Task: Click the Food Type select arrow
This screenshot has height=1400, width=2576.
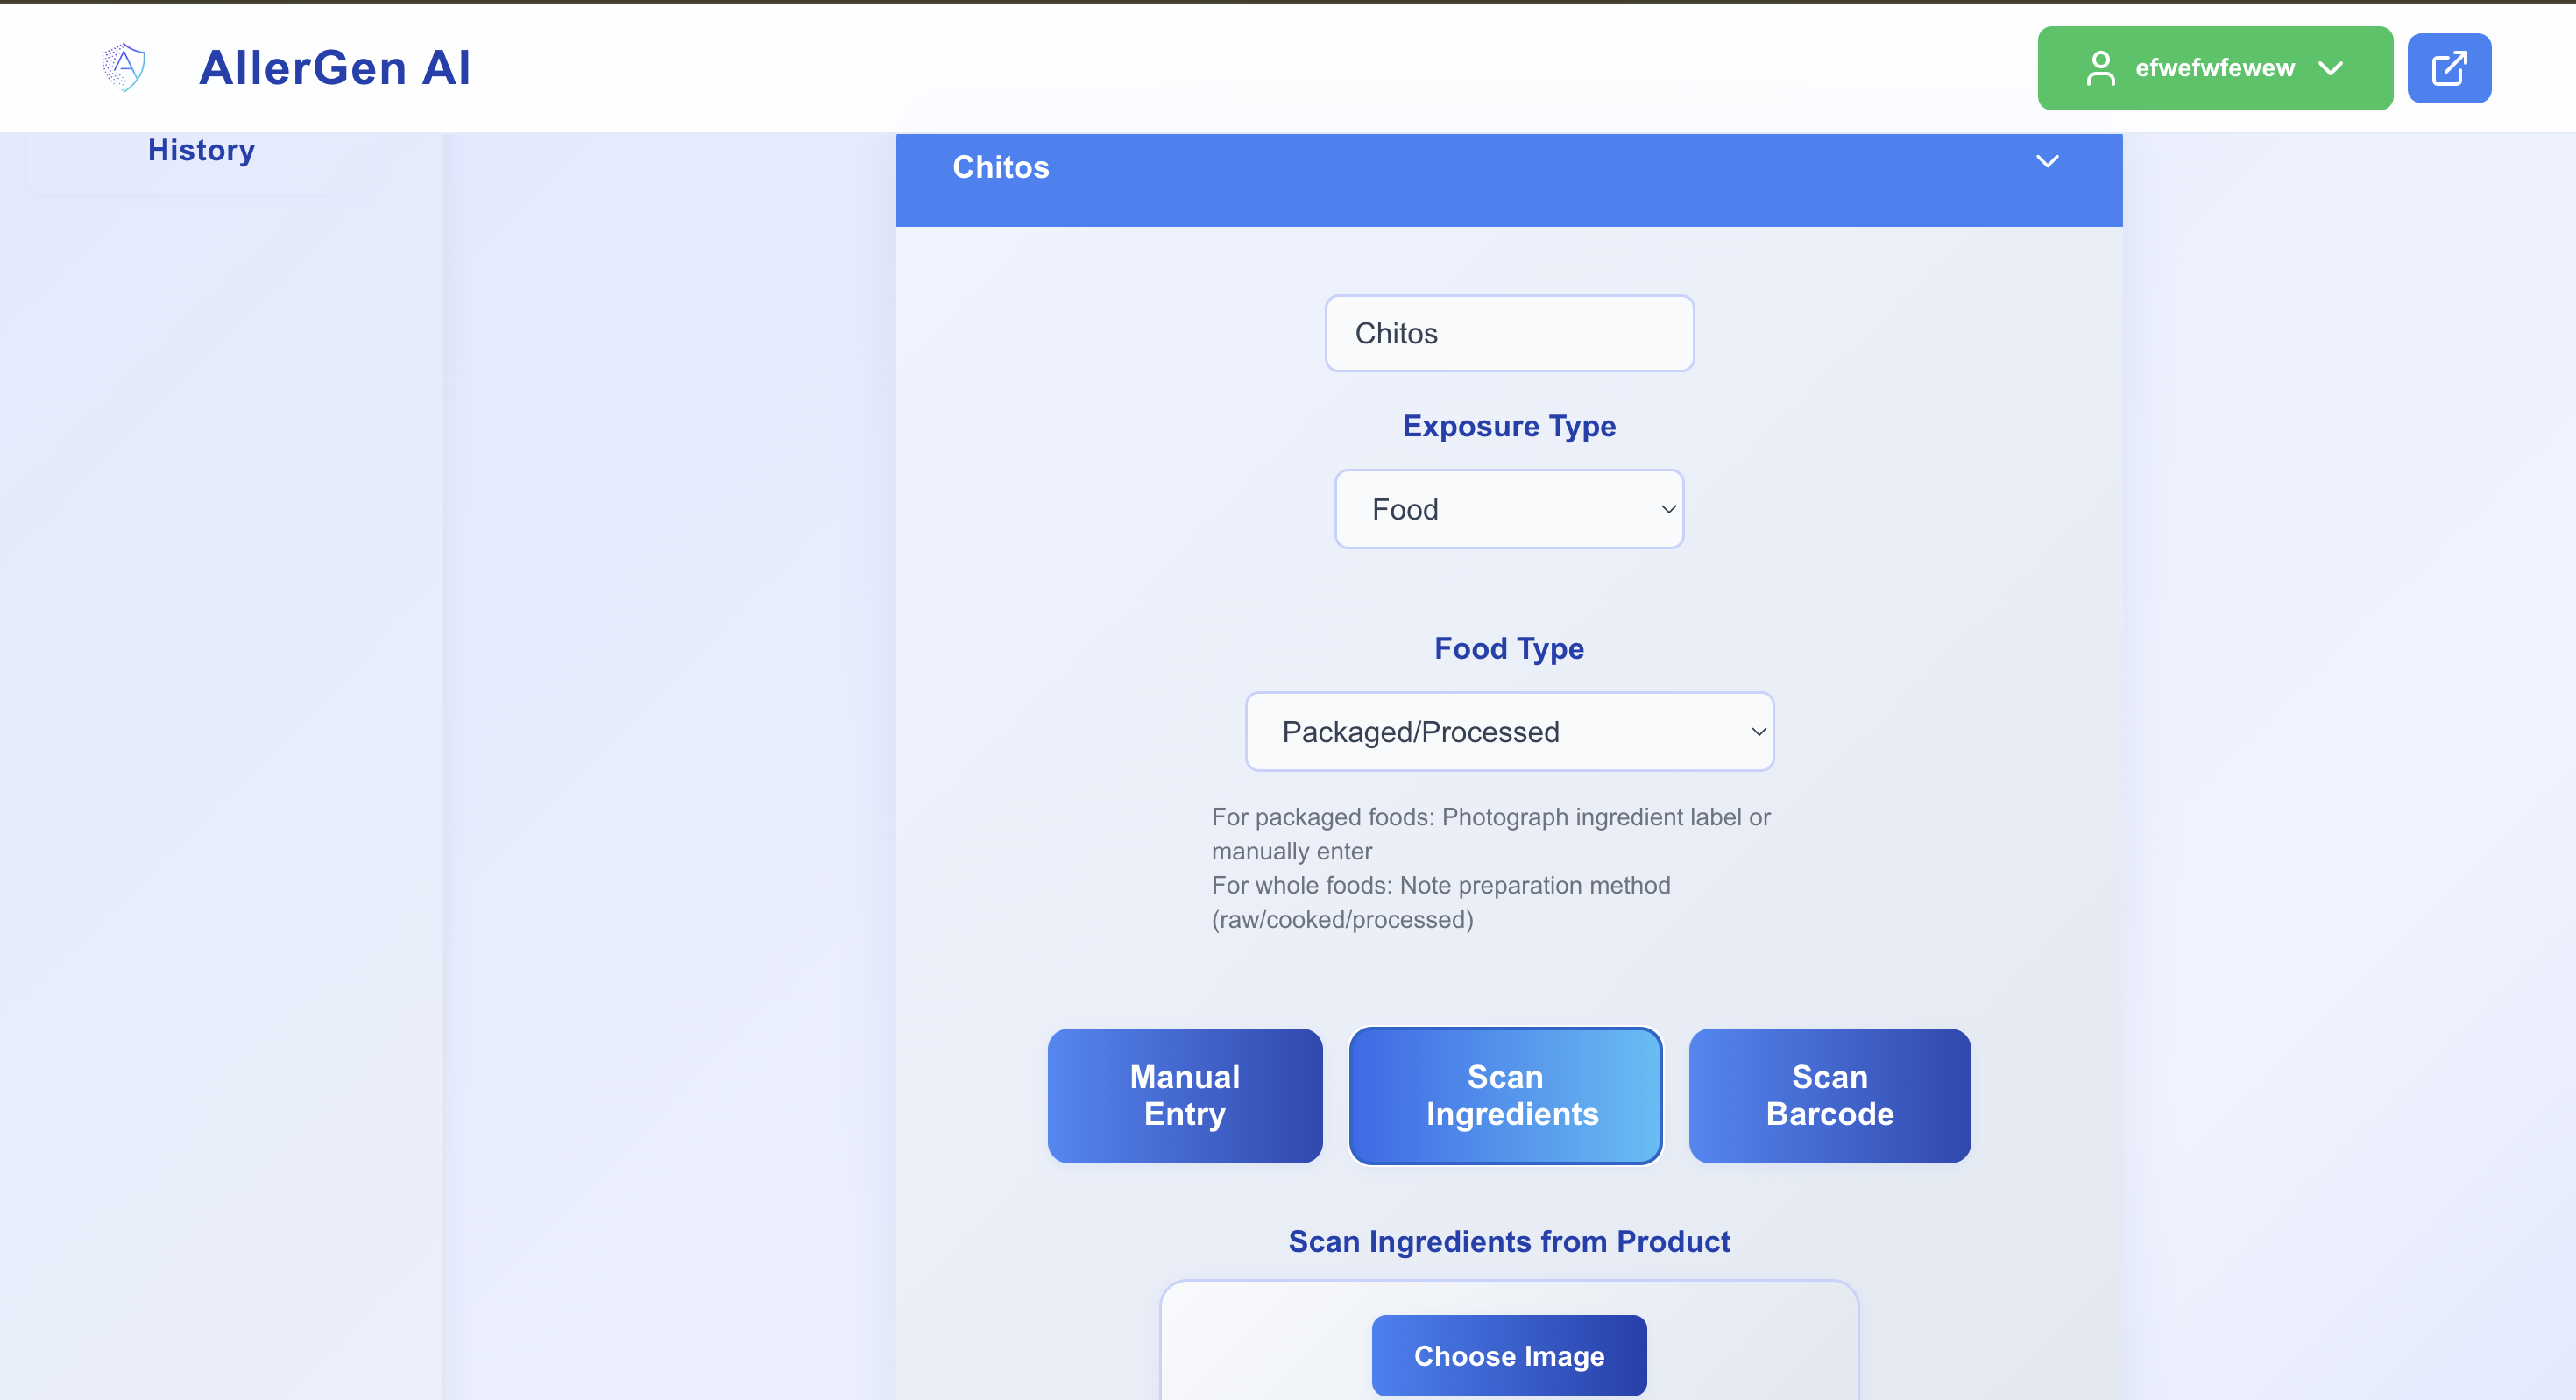Action: click(1758, 732)
